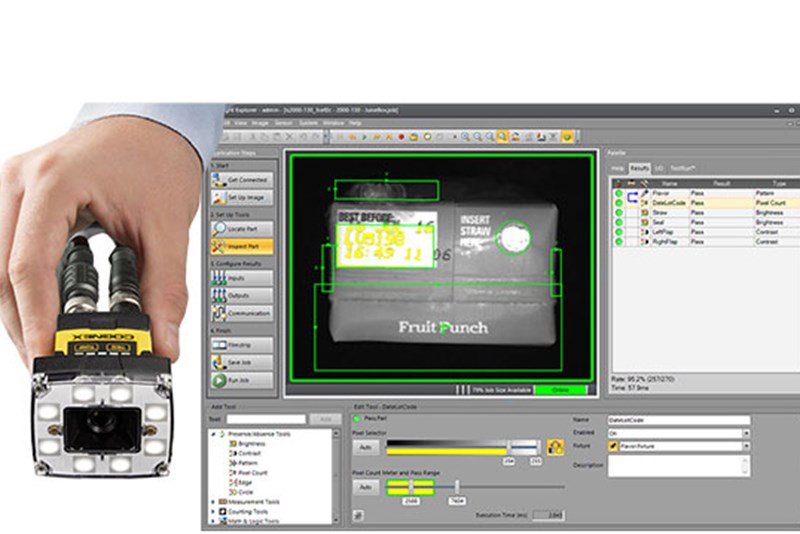Click the highlighted zoom magnifier toolbar icon

pos(503,137)
